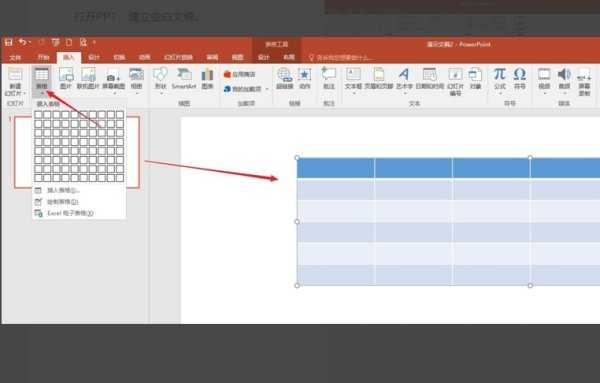Insert a comment (批注)

pyautogui.click(x=329, y=79)
